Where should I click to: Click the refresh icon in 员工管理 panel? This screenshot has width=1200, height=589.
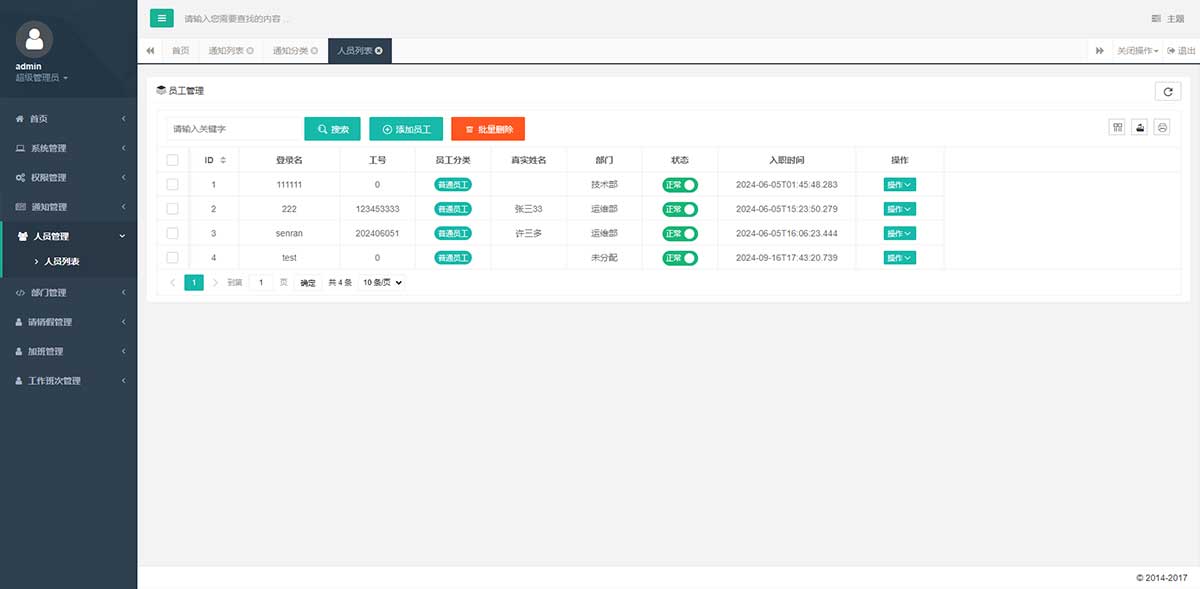pos(1167,91)
